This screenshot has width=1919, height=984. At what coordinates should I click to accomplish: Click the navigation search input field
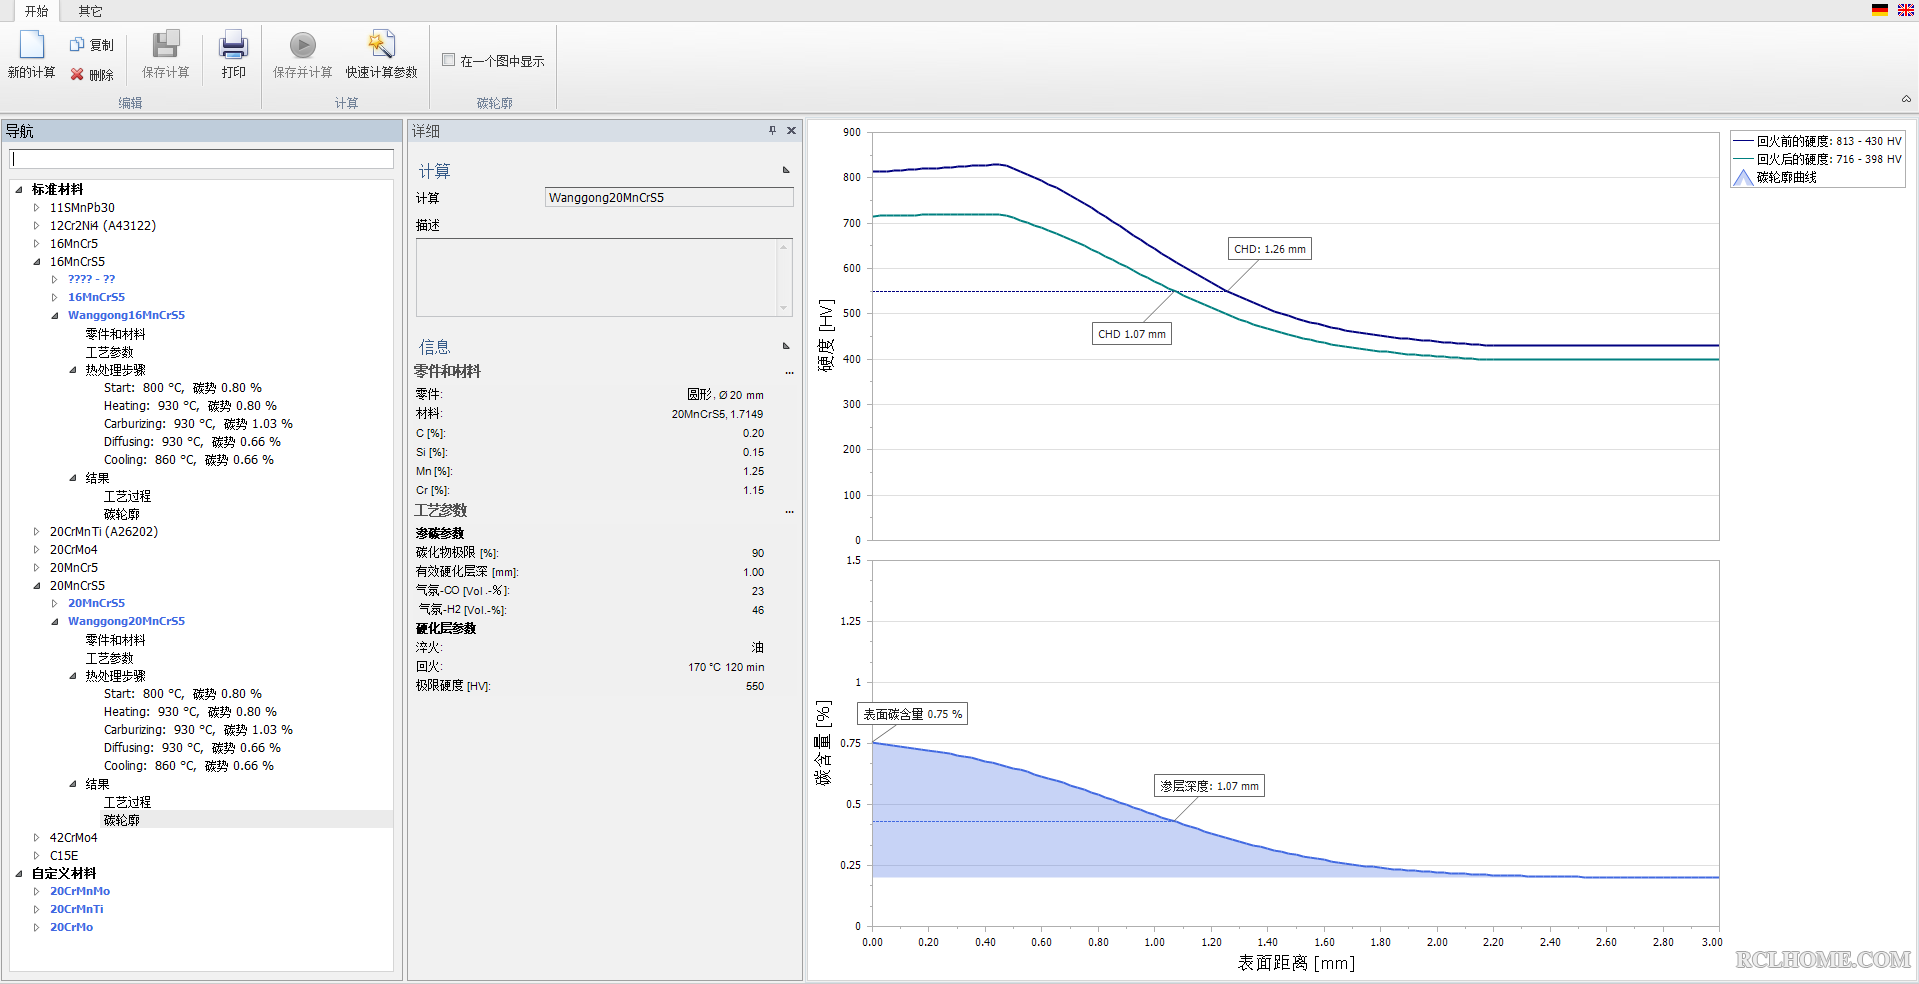[202, 159]
